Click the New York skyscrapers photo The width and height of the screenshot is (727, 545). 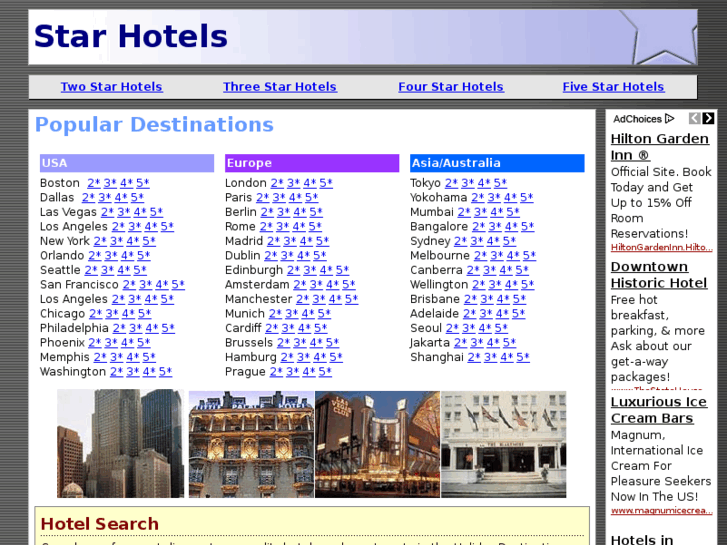tap(120, 443)
